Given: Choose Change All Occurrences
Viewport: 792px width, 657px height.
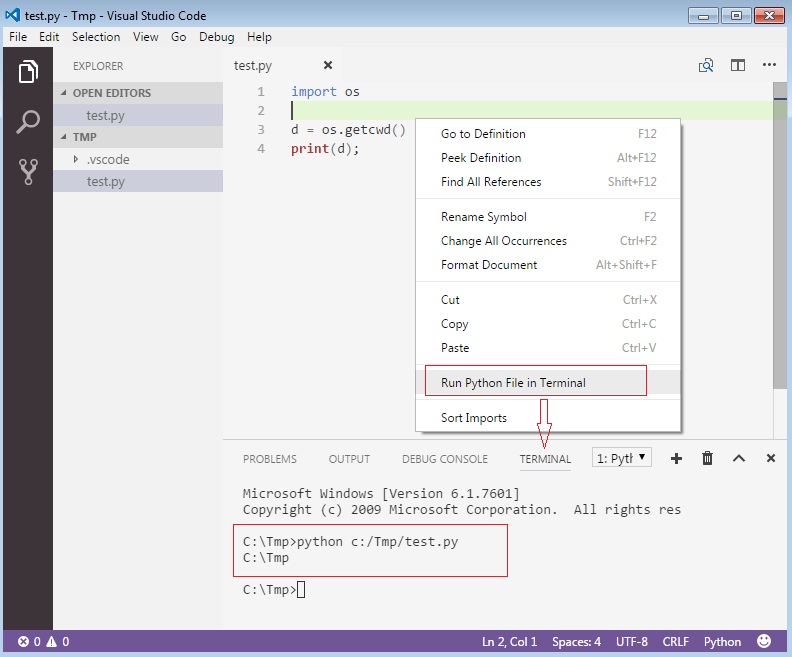Looking at the screenshot, I should coord(548,241).
